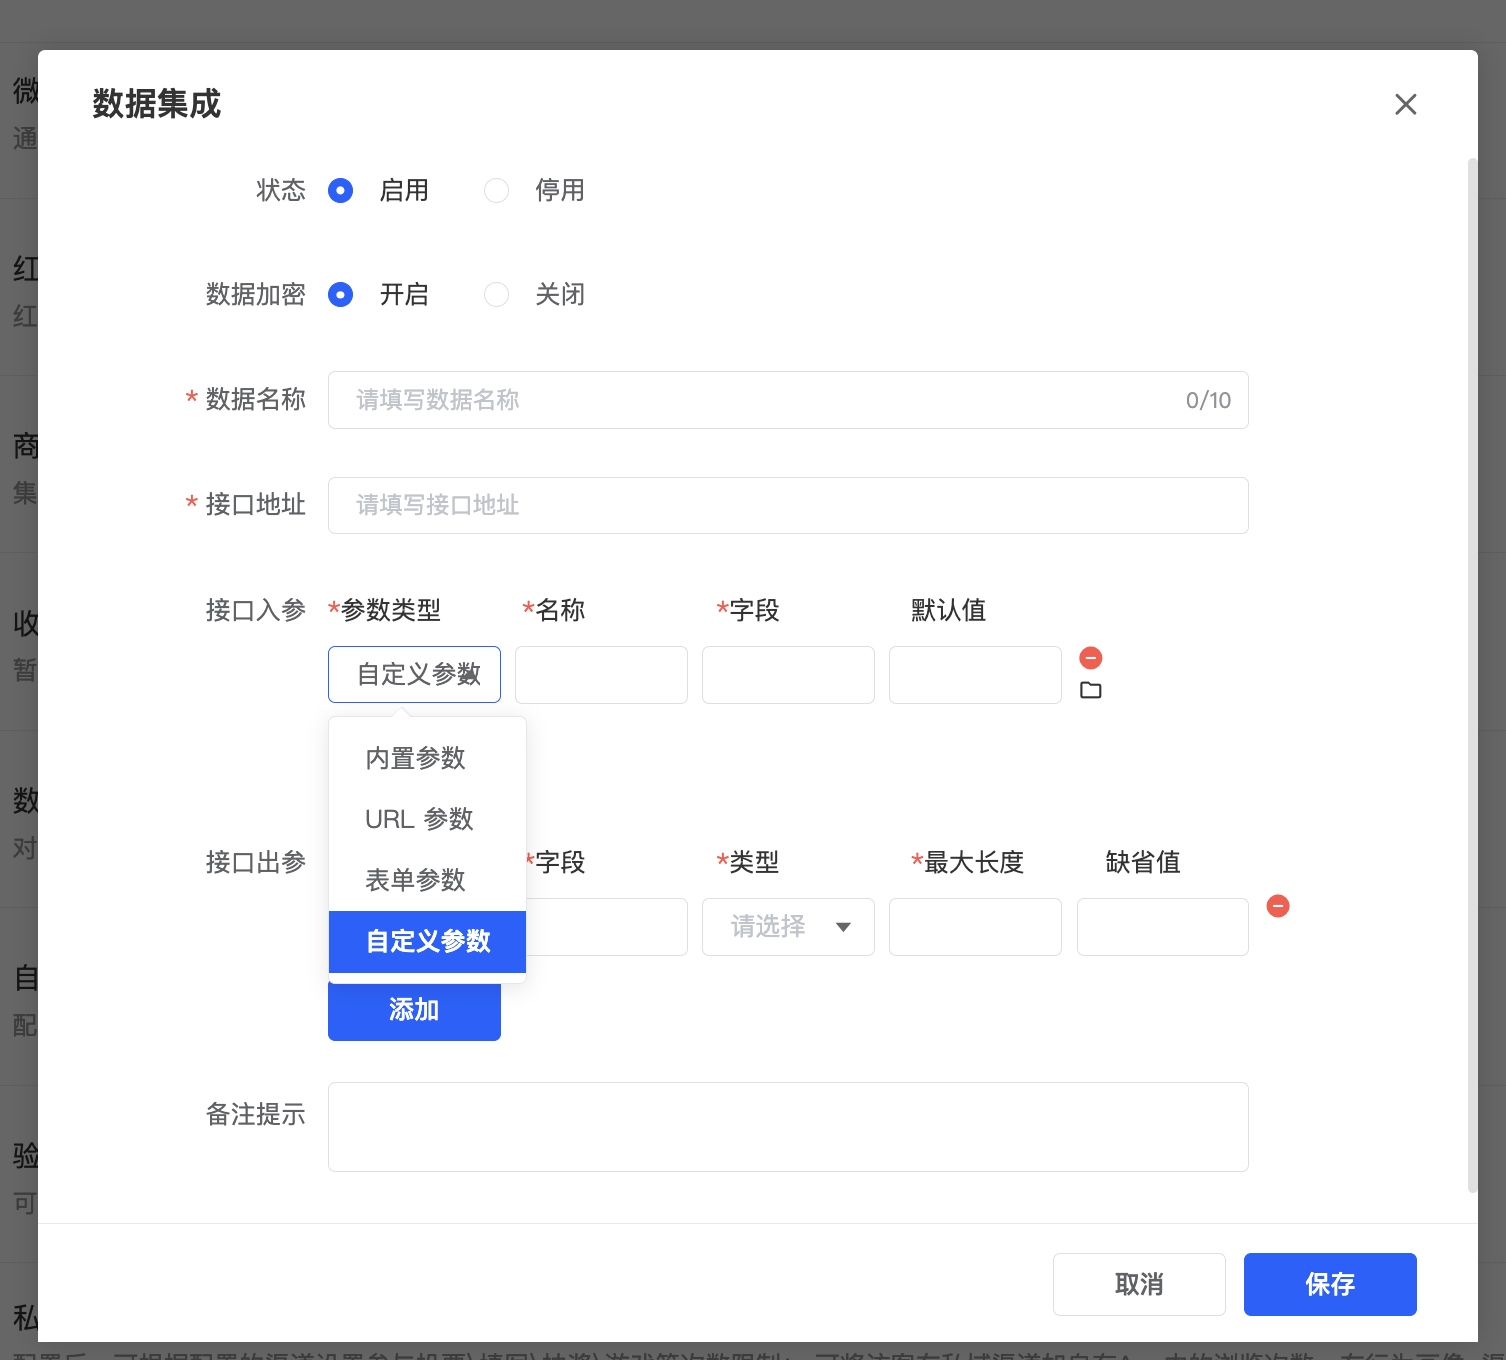Viewport: 1506px width, 1360px height.
Task: Close the 数据集成 dialog with the X icon
Action: [x=1405, y=104]
